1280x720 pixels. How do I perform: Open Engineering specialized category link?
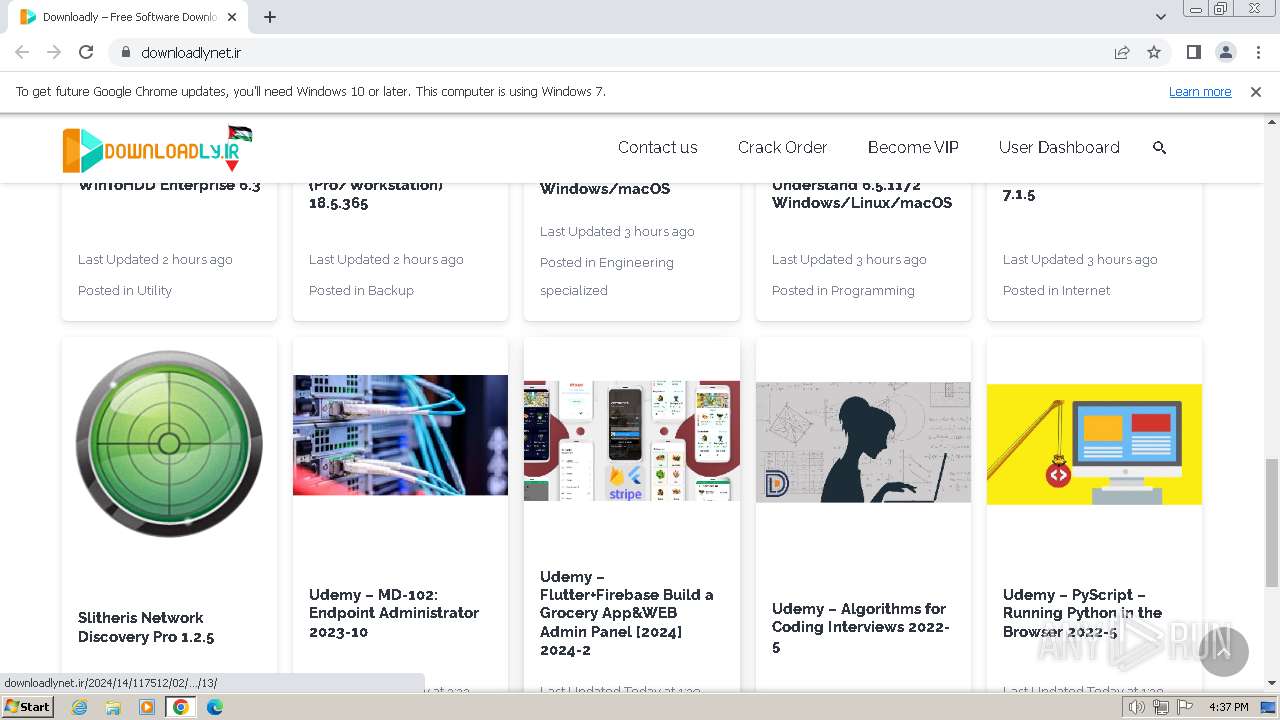pyautogui.click(x=607, y=276)
